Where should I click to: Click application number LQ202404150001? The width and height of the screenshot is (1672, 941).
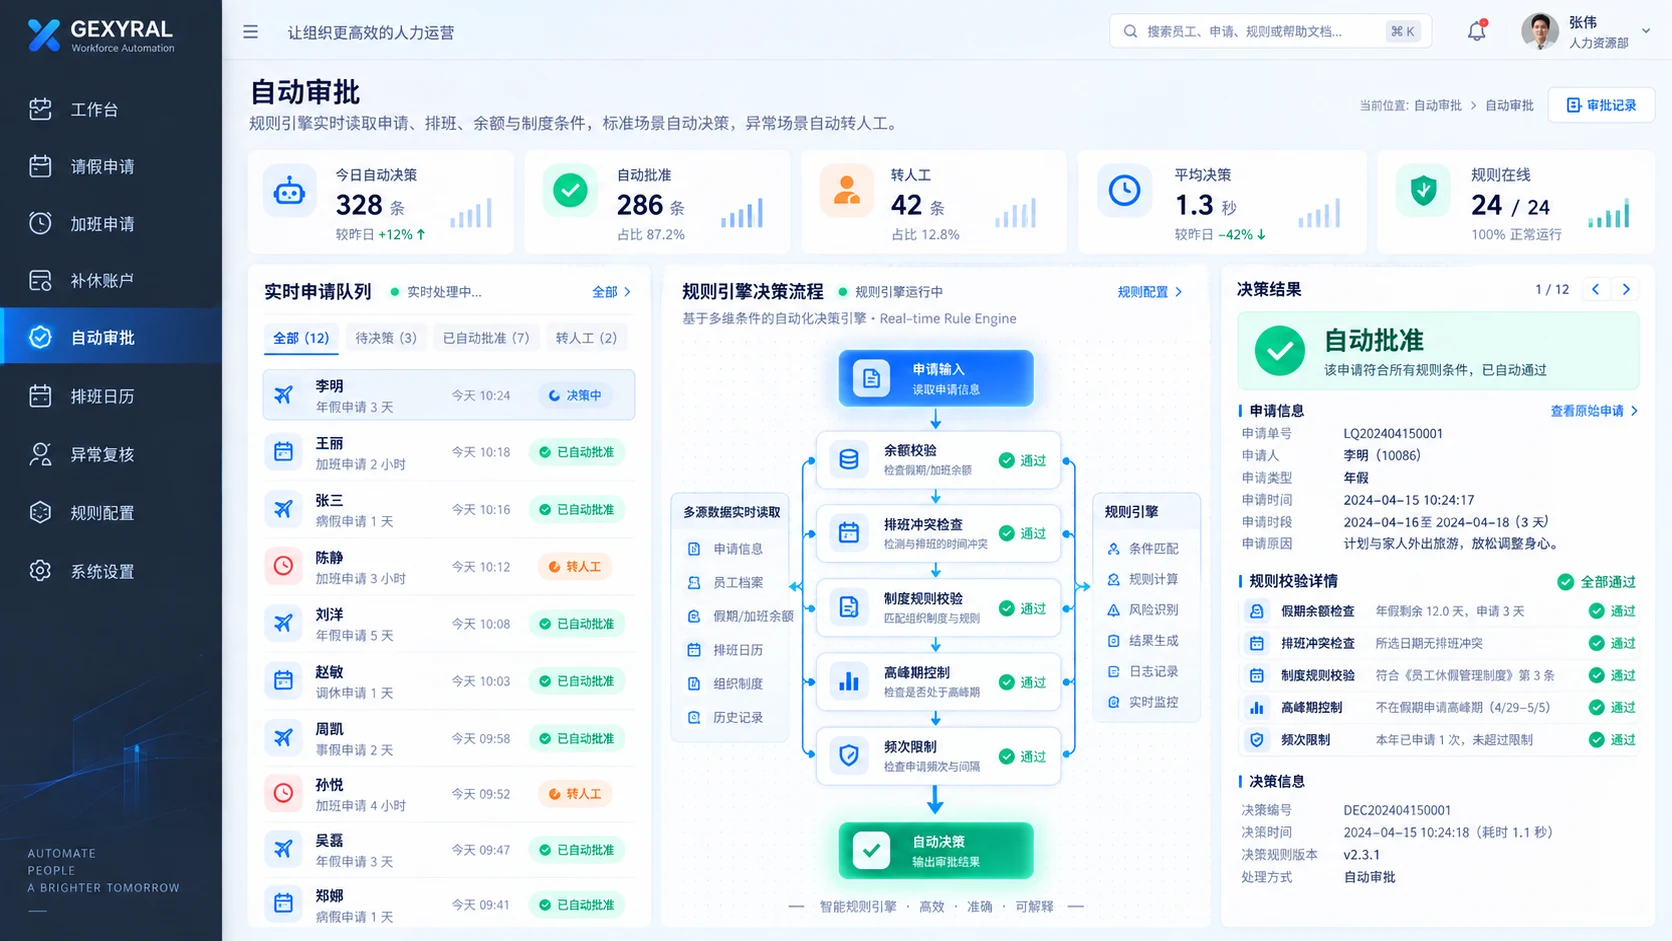coord(1393,433)
